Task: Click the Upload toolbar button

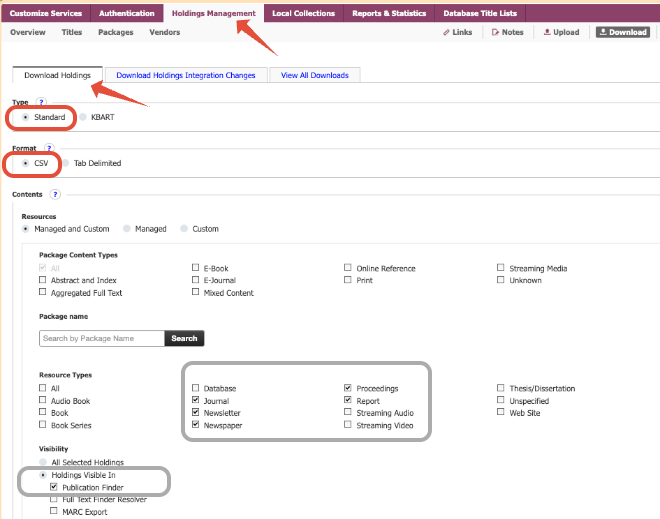Action: click(x=562, y=32)
